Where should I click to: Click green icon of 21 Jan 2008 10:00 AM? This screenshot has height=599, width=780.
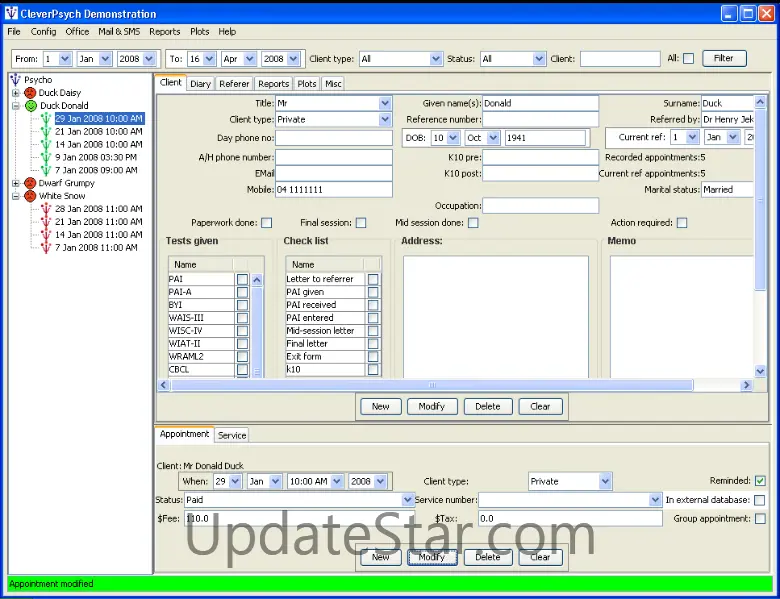[46, 131]
